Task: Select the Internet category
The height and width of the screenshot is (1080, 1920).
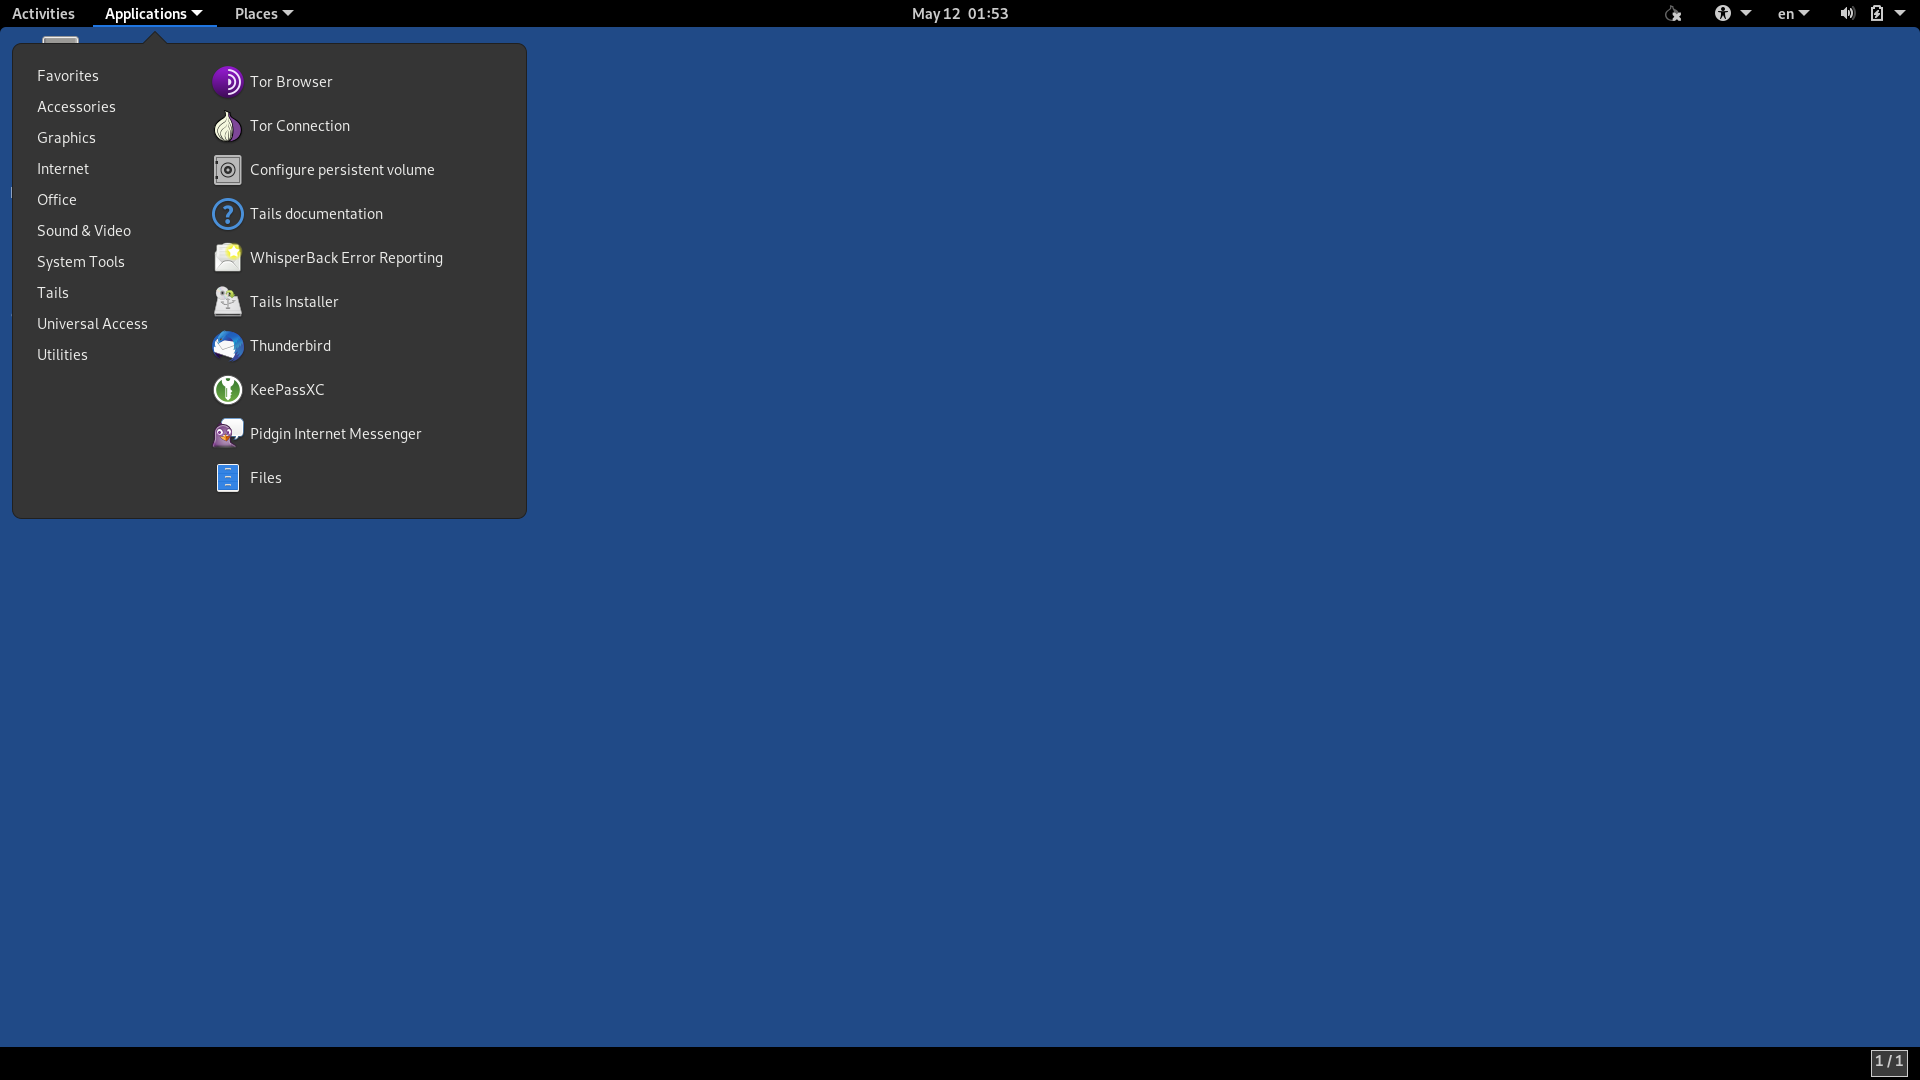Action: [63, 169]
